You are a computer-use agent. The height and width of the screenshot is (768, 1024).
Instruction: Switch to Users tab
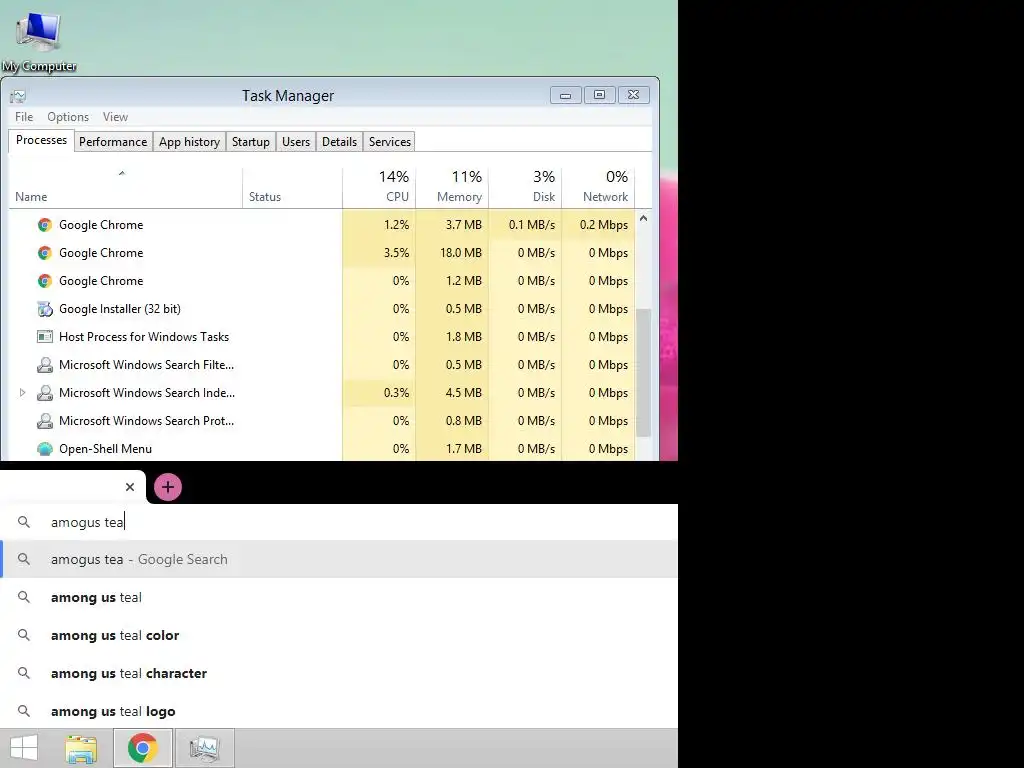[296, 142]
